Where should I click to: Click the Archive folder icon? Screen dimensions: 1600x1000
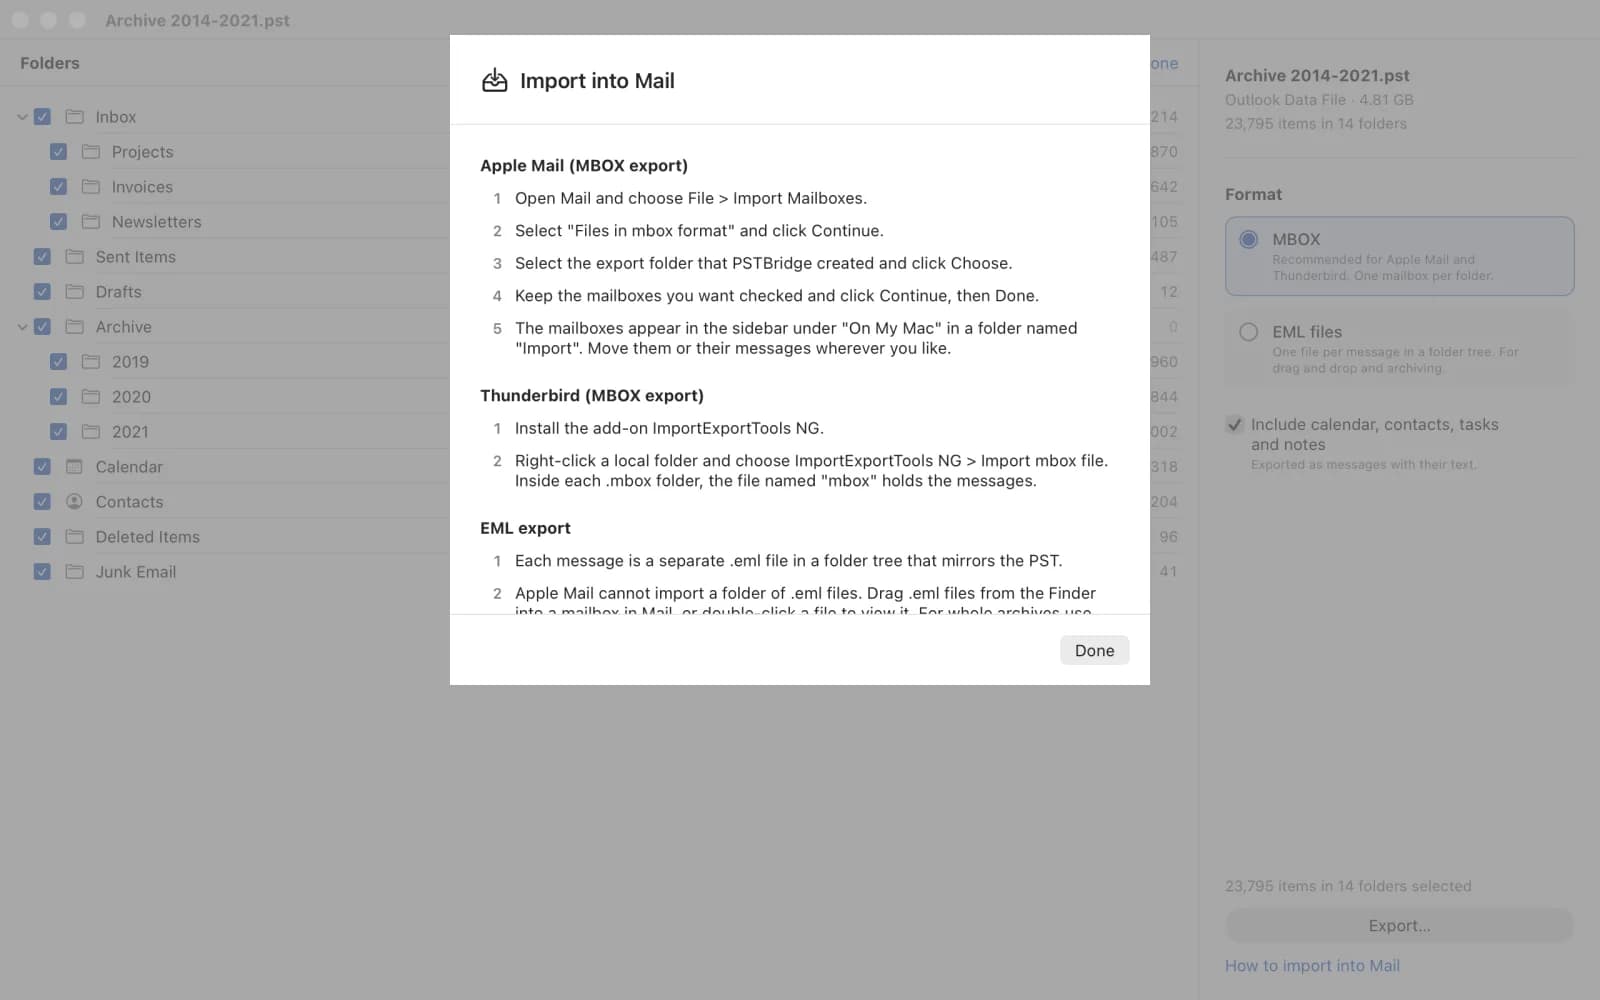74,326
